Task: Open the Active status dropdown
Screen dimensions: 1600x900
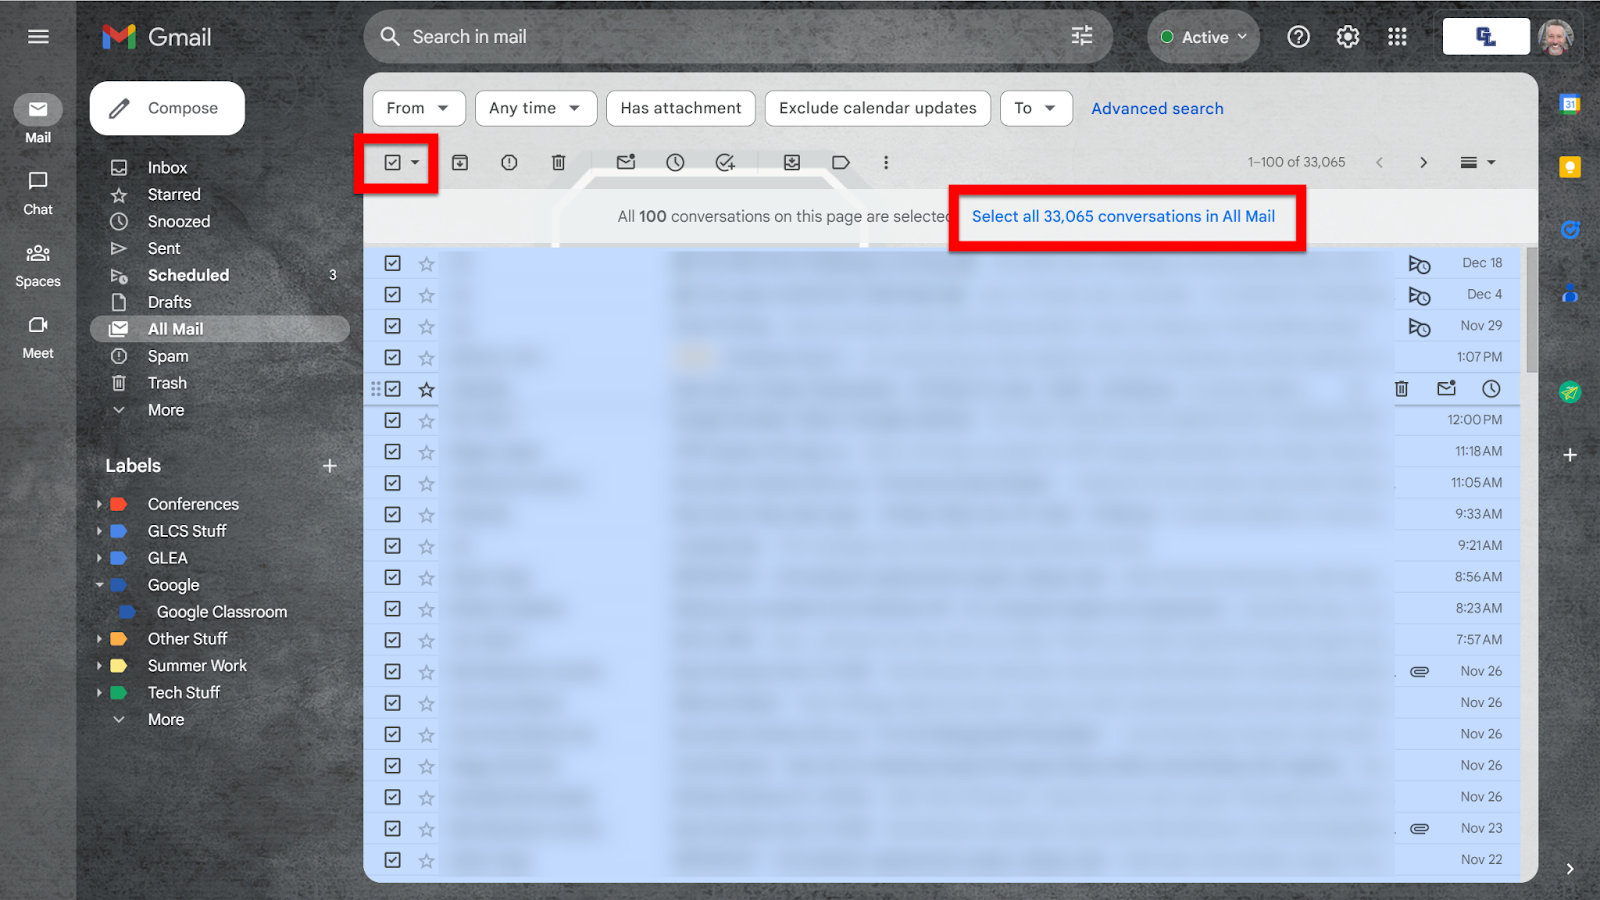Action: [x=1204, y=37]
